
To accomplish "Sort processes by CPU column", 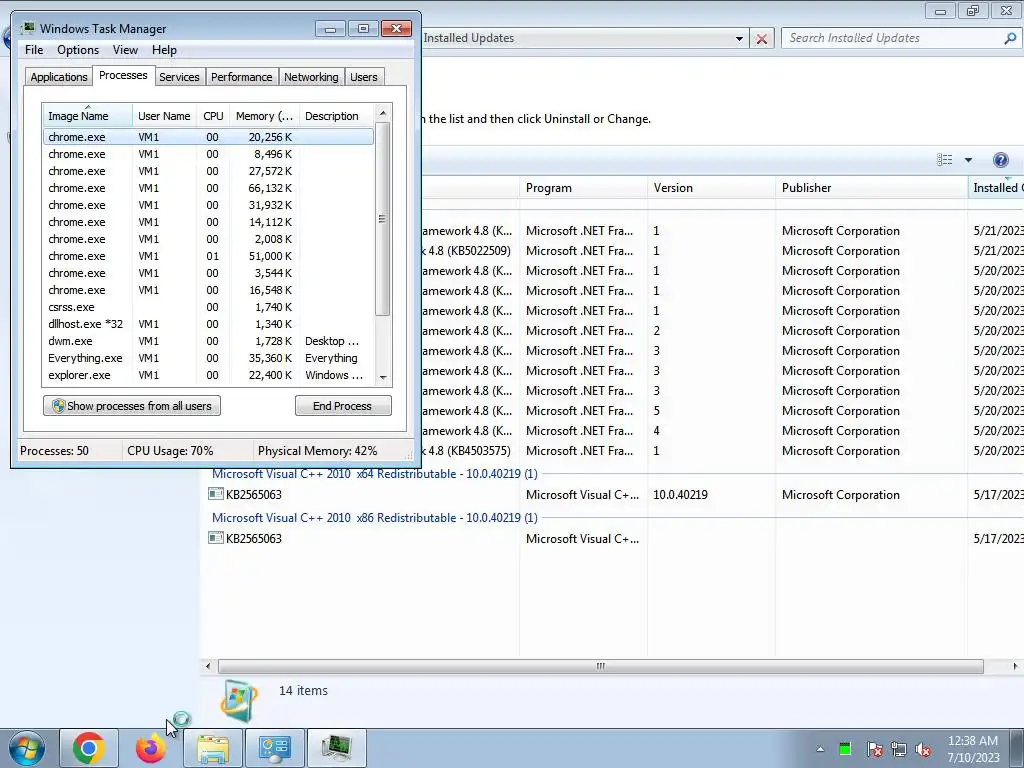I will tap(213, 116).
